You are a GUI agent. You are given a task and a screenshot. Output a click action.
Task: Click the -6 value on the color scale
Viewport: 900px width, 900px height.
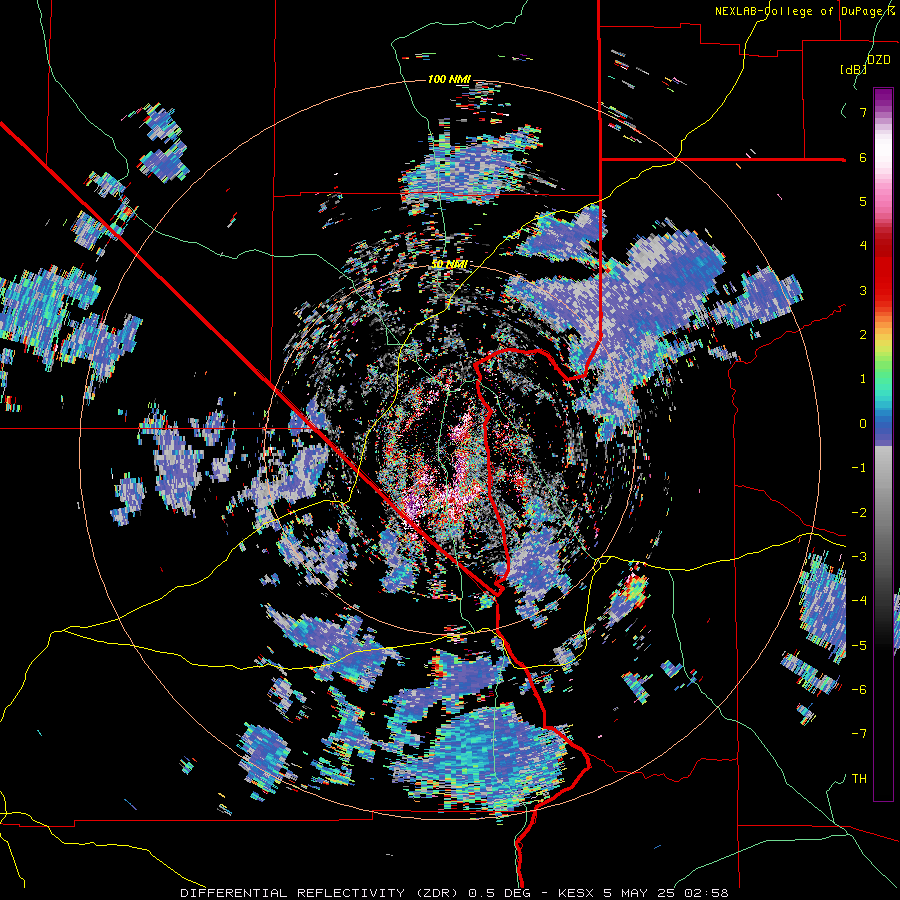[x=859, y=689]
